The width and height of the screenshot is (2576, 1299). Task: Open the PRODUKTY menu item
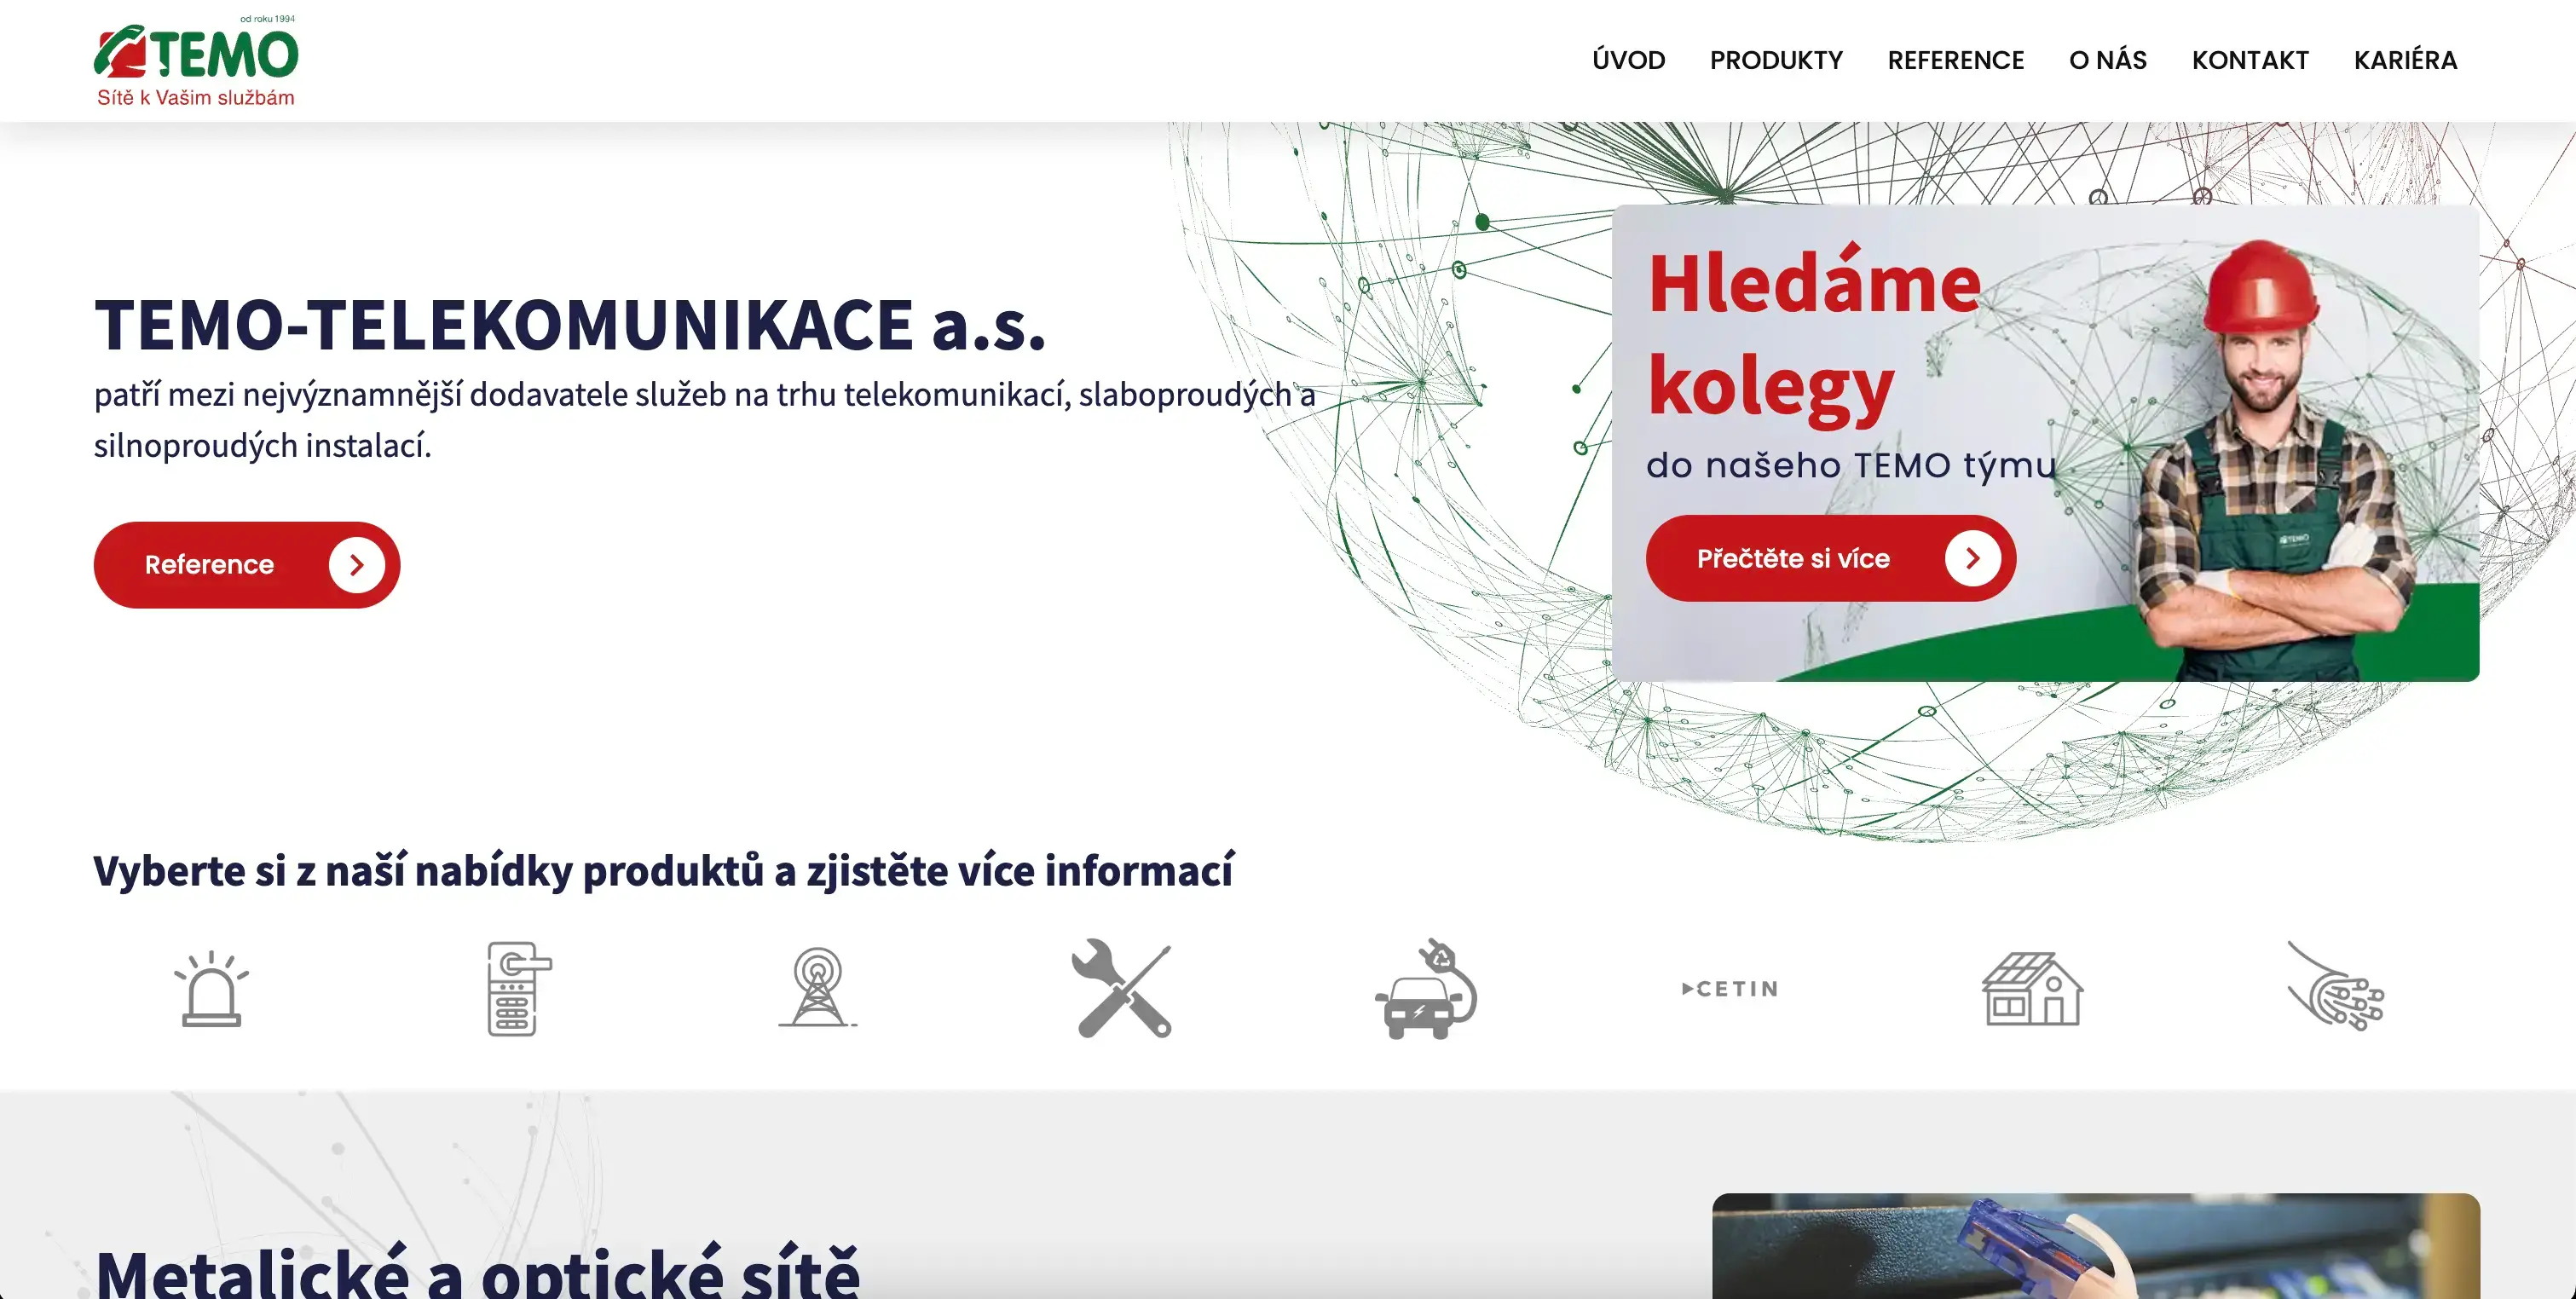point(1777,60)
